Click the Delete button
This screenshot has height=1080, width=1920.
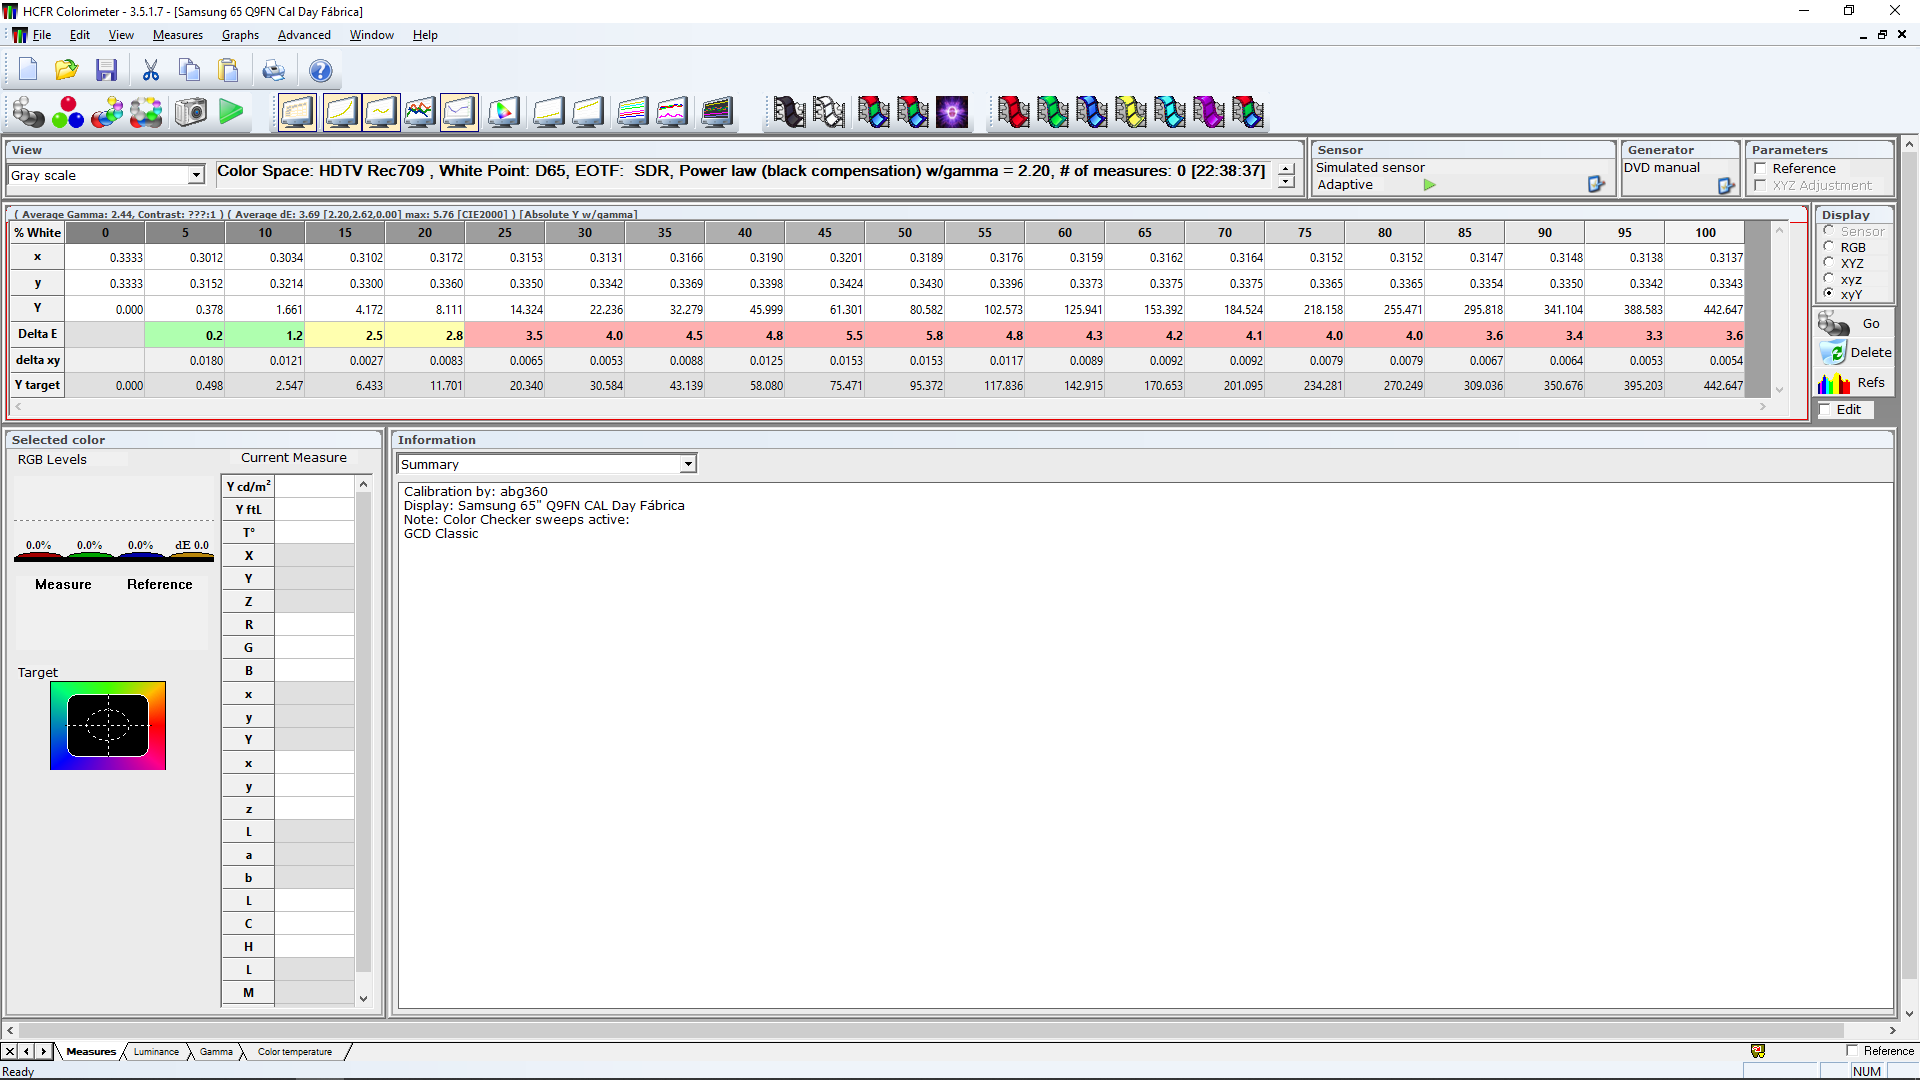pos(1854,353)
